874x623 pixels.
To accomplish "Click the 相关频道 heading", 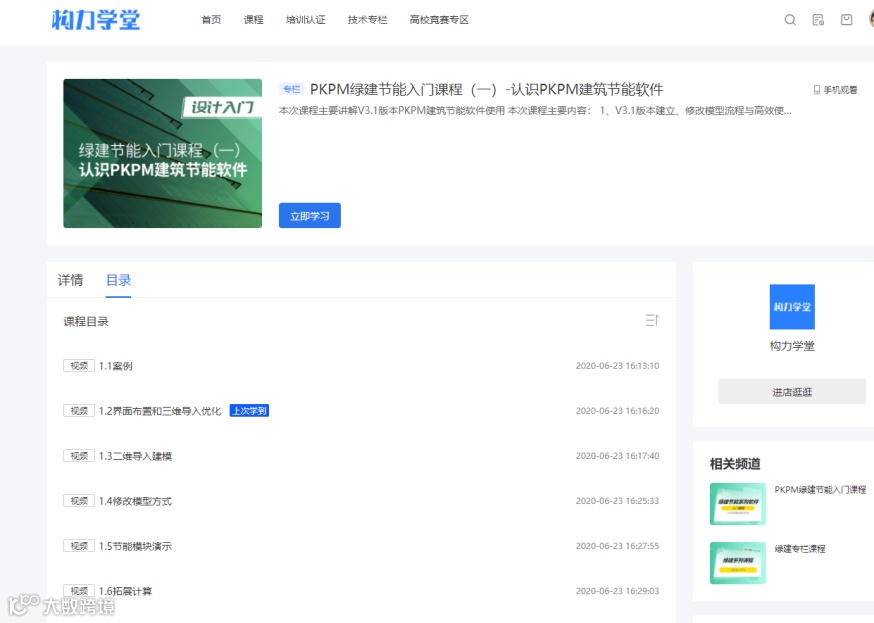I will tap(735, 464).
